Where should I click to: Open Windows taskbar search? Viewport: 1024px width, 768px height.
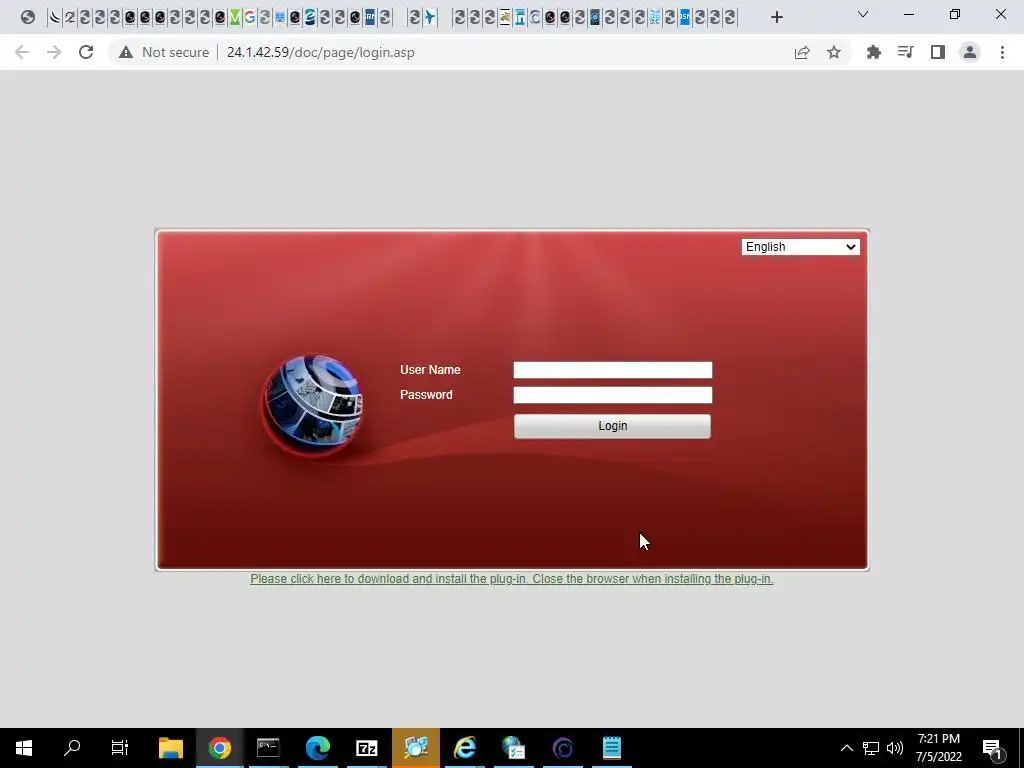[x=72, y=748]
